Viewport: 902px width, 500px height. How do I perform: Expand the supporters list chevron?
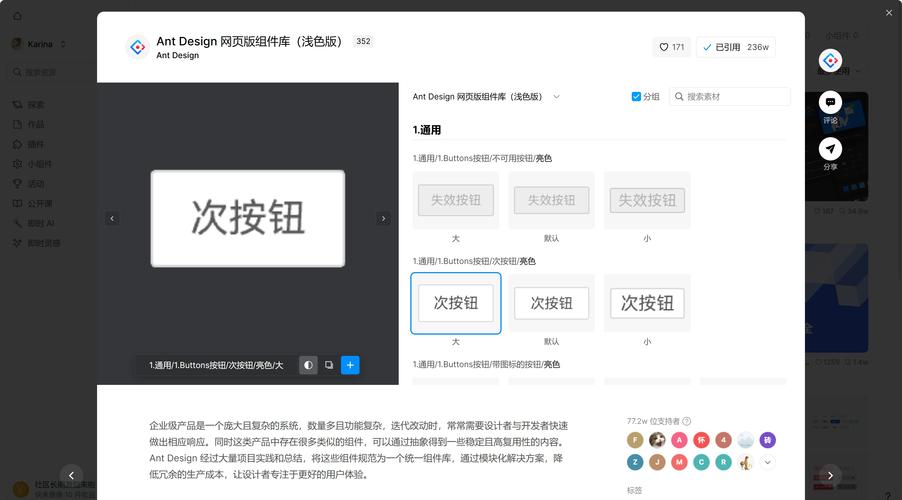tap(767, 462)
